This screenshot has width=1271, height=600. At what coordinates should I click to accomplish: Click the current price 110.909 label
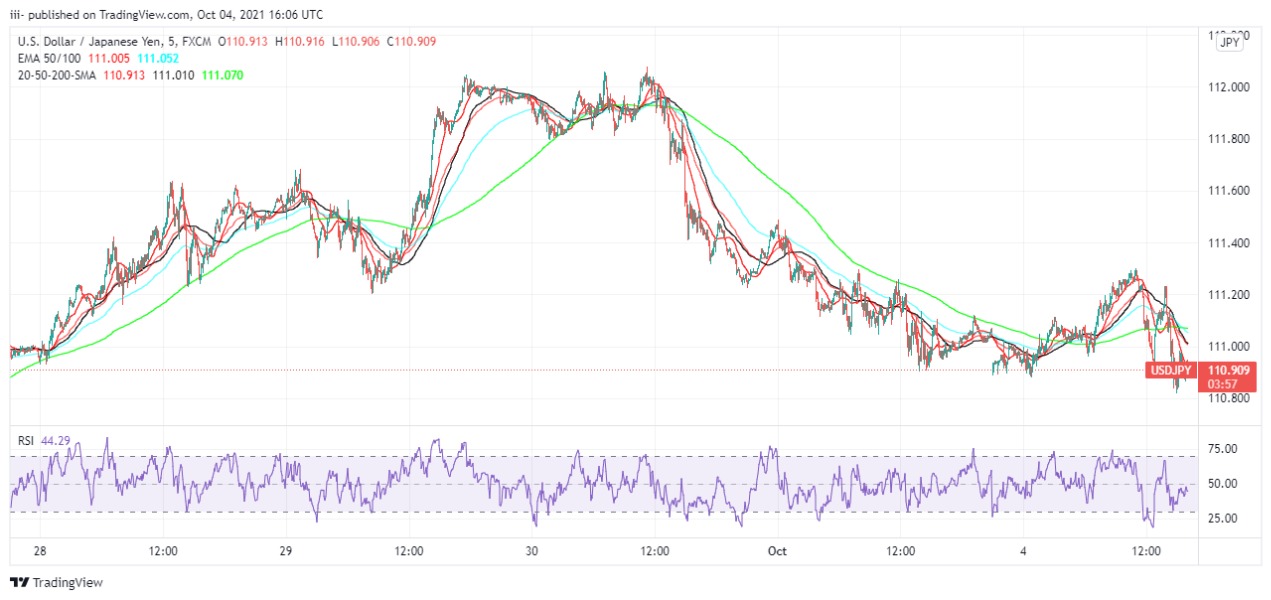click(x=1229, y=370)
